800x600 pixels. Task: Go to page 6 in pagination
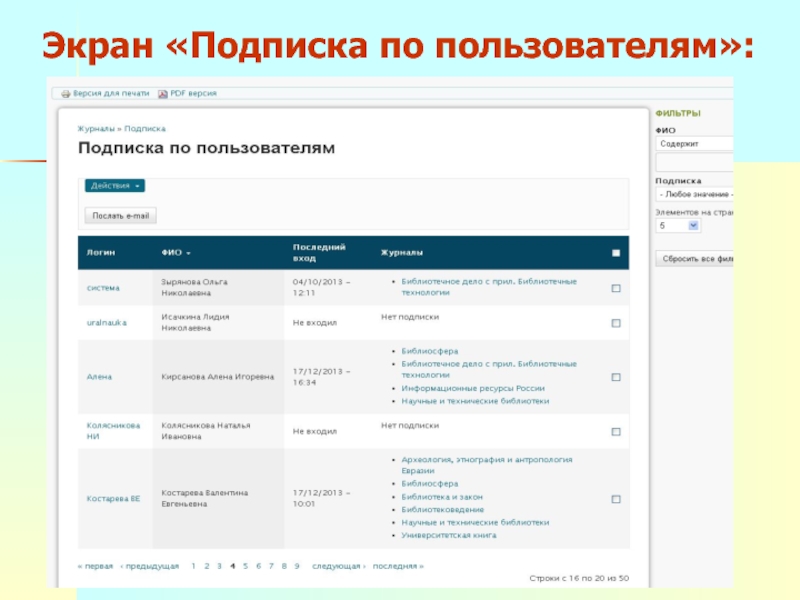pyautogui.click(x=258, y=566)
